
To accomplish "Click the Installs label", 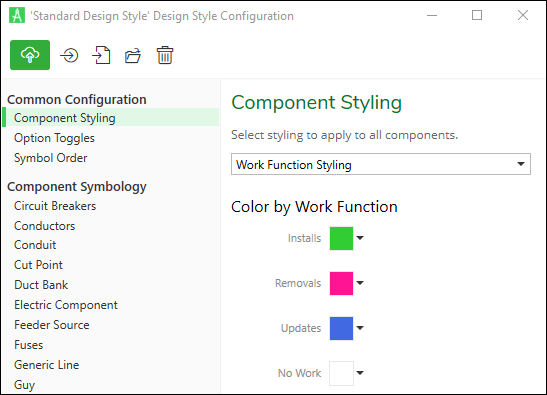I will pos(304,238).
